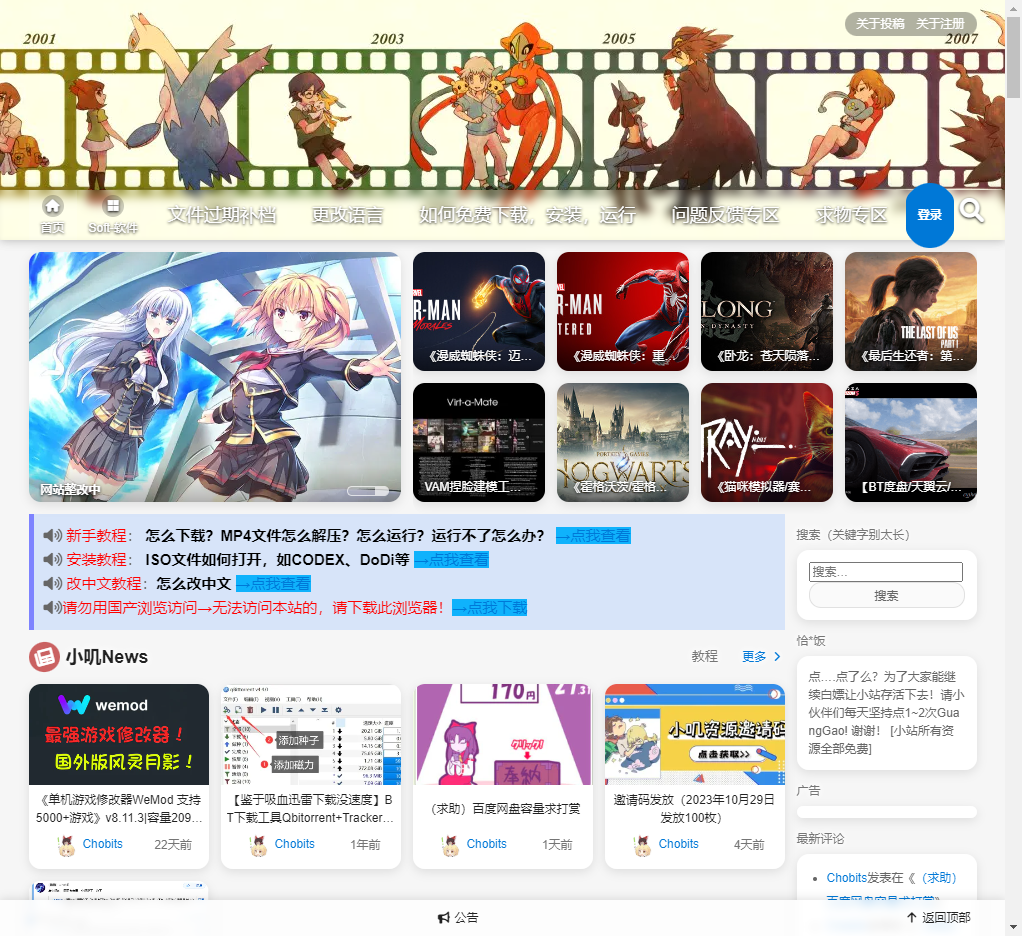Open the 小叽资源邀请码 cover image

pos(695,735)
